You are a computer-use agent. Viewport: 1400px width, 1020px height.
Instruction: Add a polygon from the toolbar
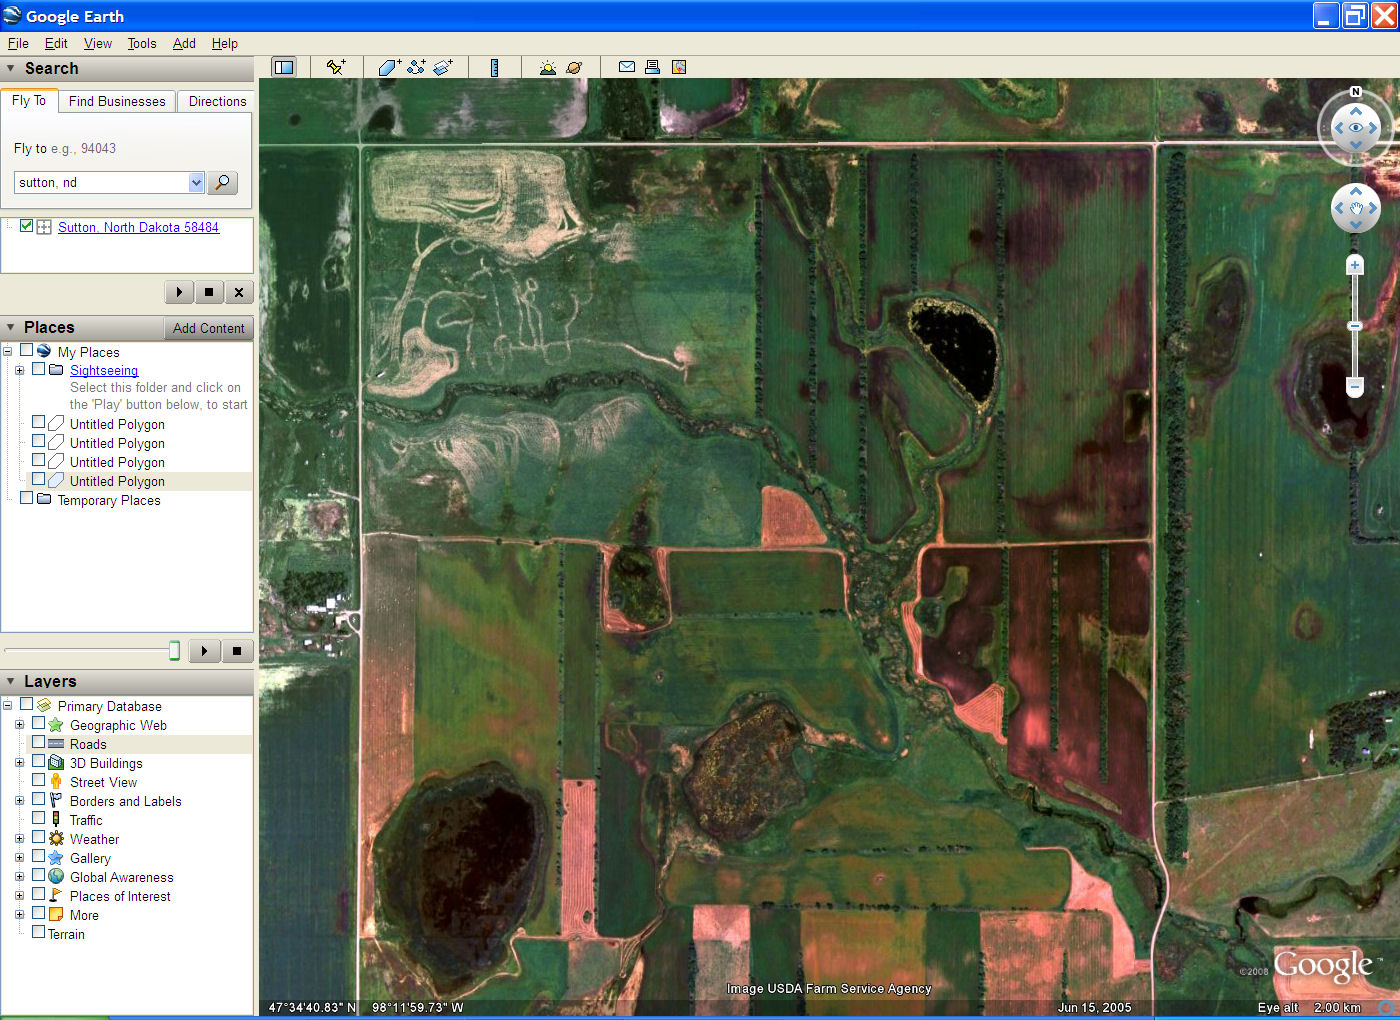tap(389, 67)
